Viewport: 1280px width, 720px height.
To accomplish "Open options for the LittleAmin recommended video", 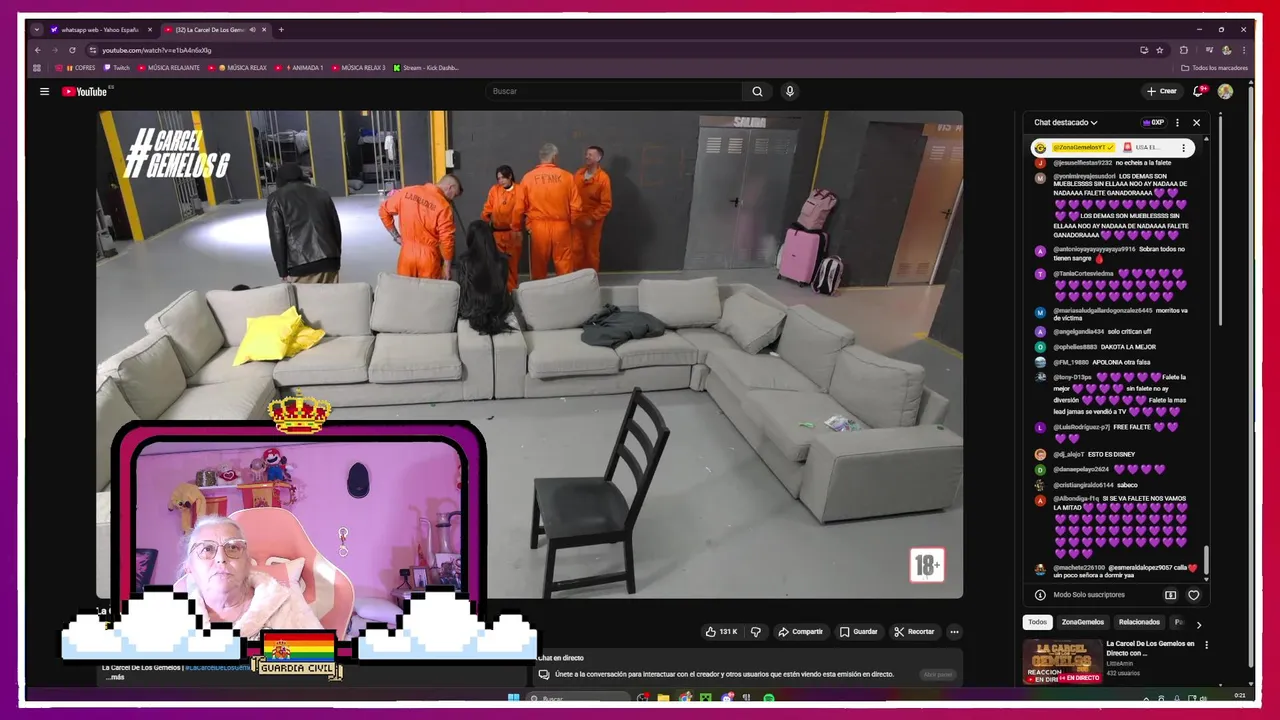I will pos(1206,645).
